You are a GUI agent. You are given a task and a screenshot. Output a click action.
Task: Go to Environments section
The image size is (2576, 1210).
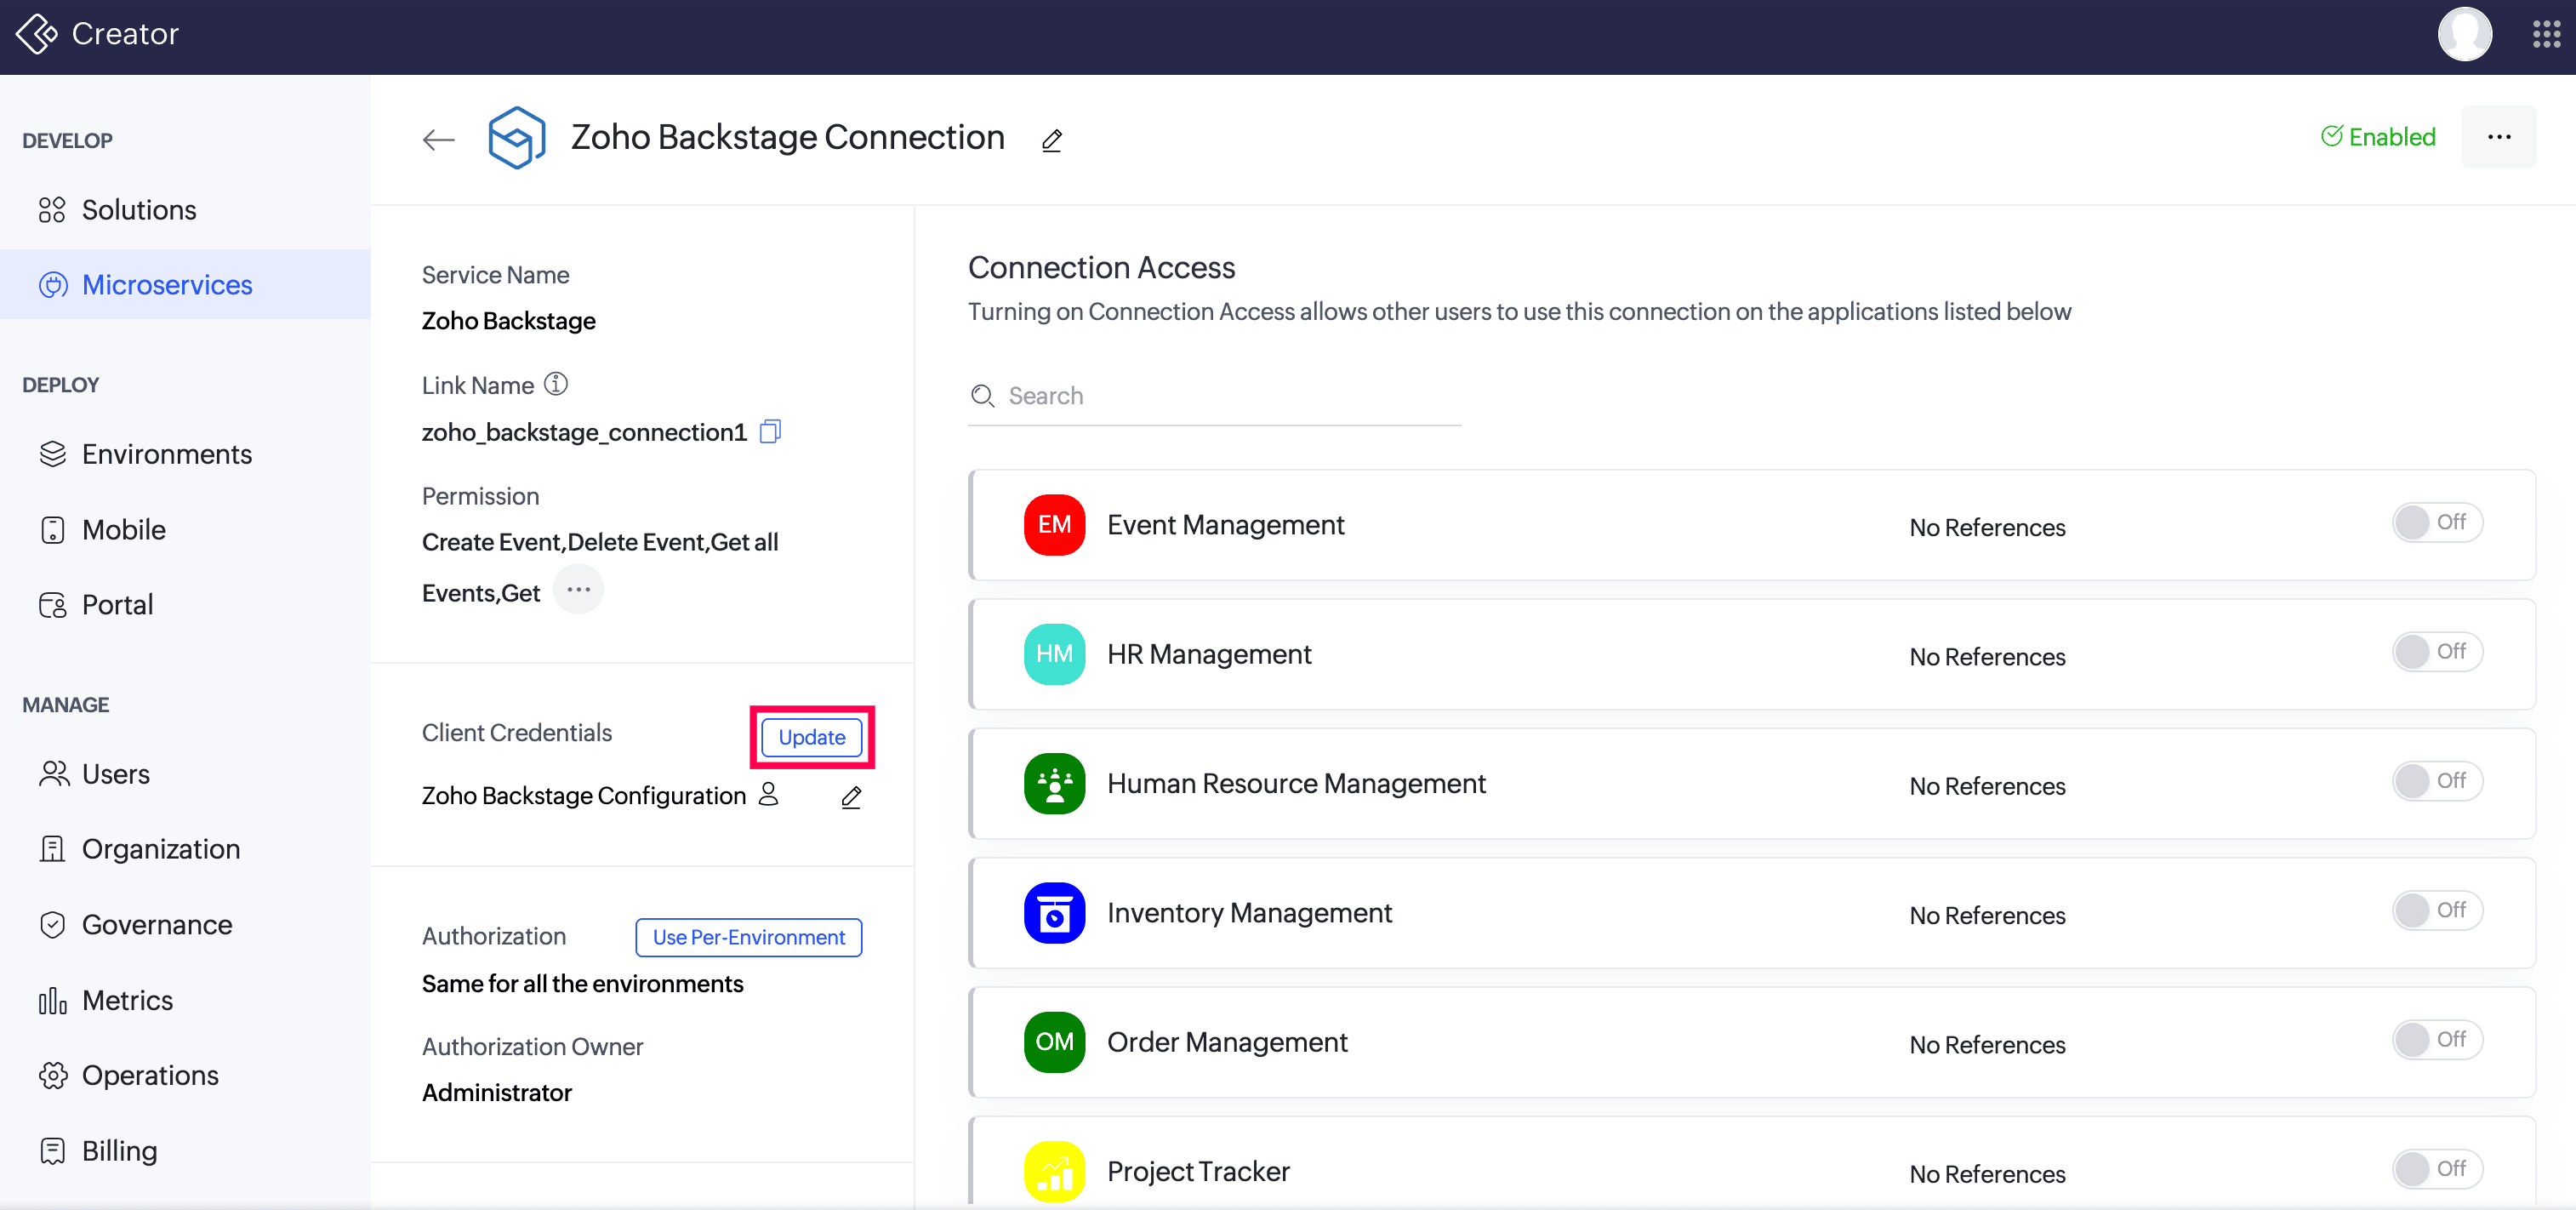(x=167, y=454)
